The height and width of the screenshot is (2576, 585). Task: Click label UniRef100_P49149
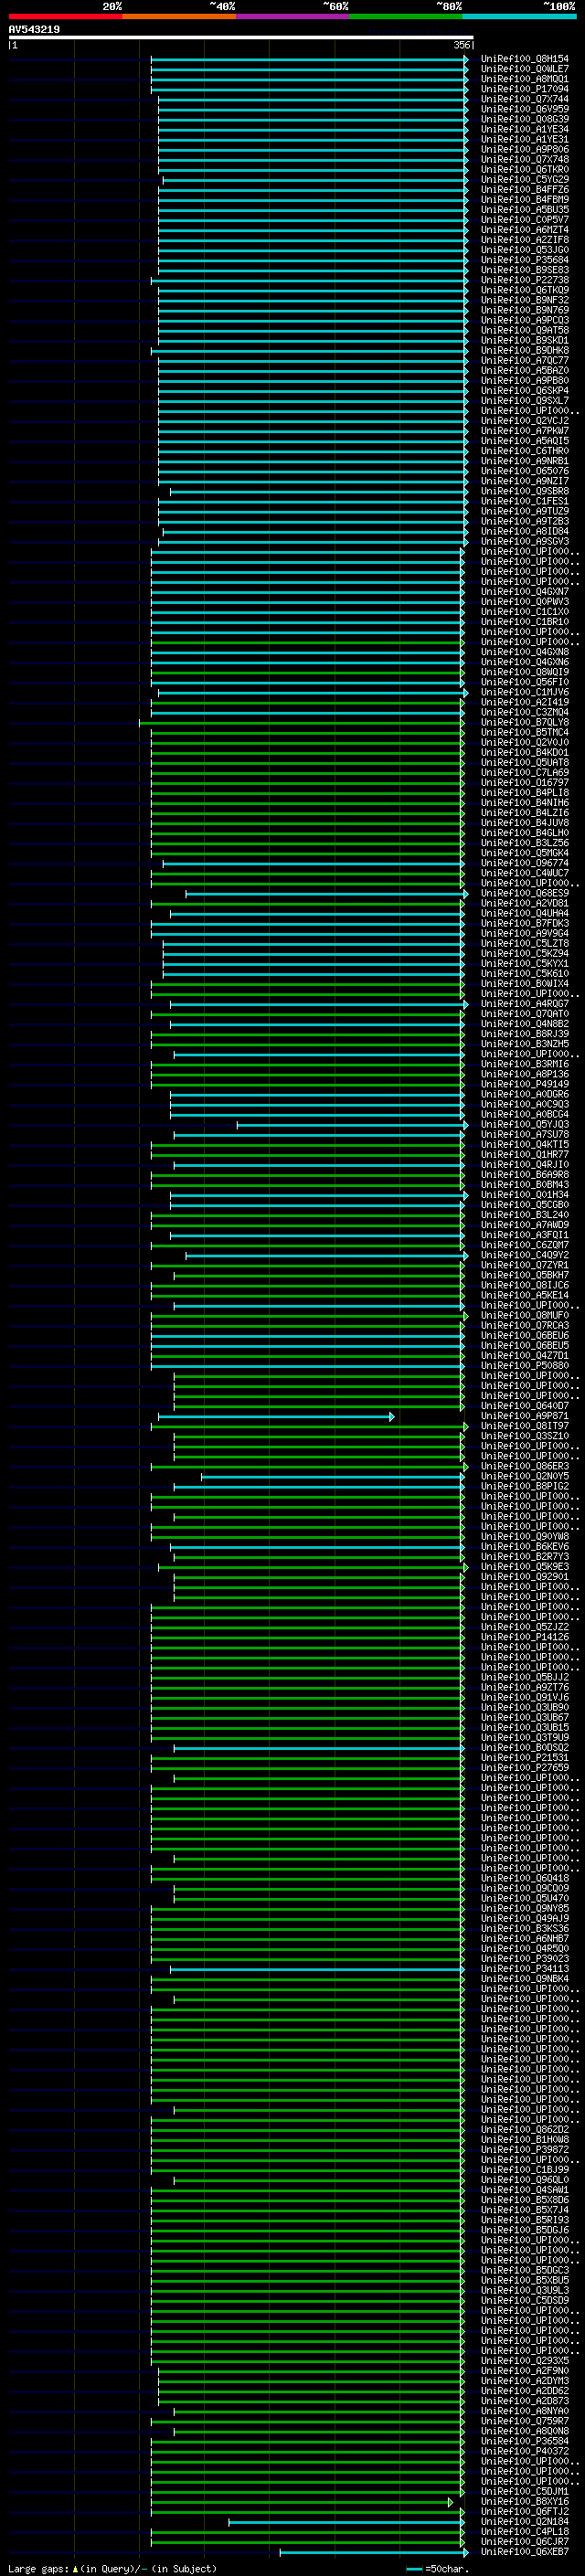click(524, 1084)
